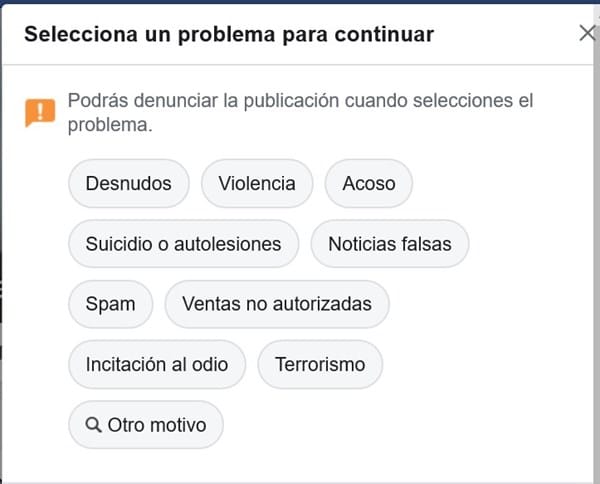
Task: Select Noticias falsas as the problem
Action: (x=389, y=244)
